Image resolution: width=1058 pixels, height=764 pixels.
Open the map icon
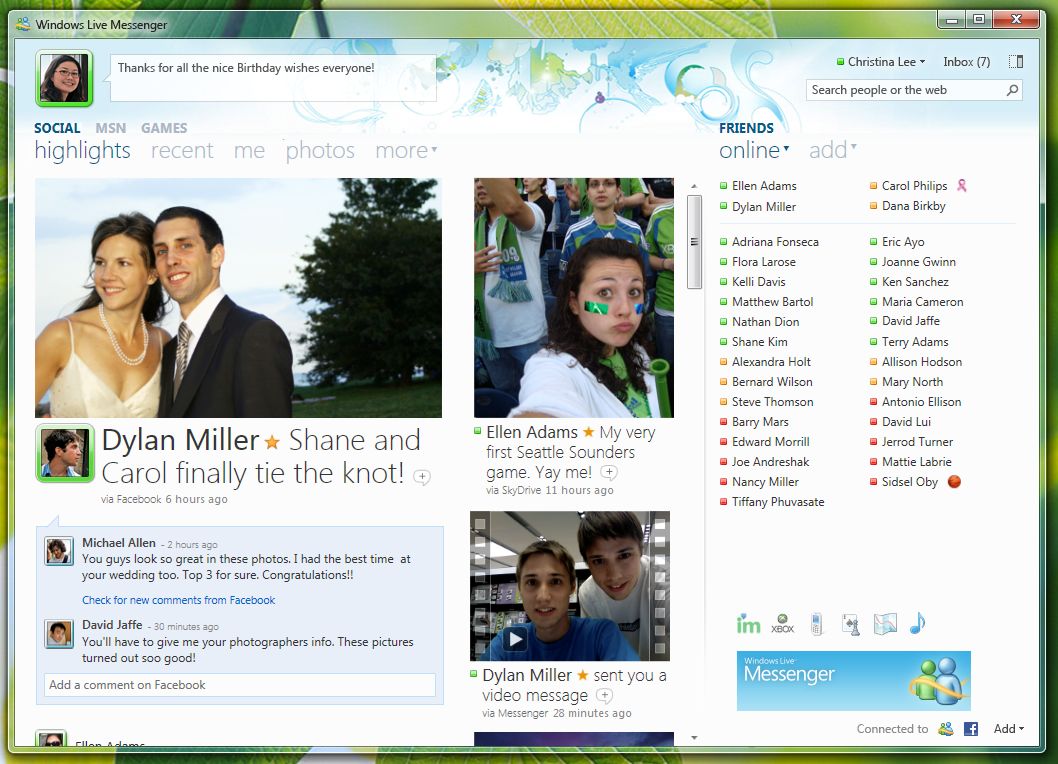[x=884, y=624]
